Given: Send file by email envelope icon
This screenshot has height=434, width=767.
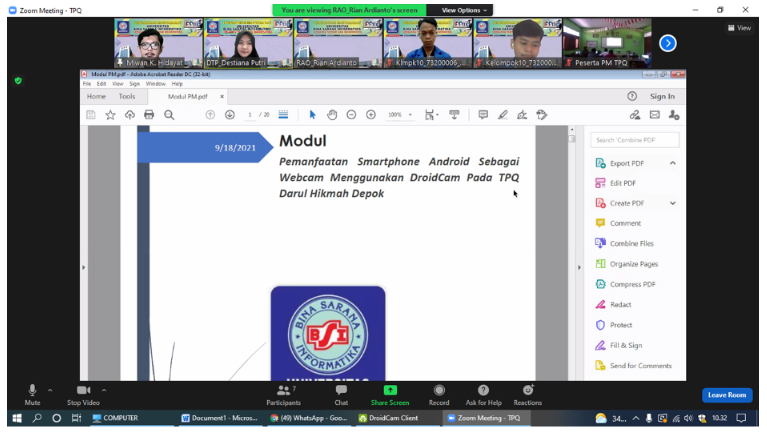Looking at the screenshot, I should click(x=654, y=115).
